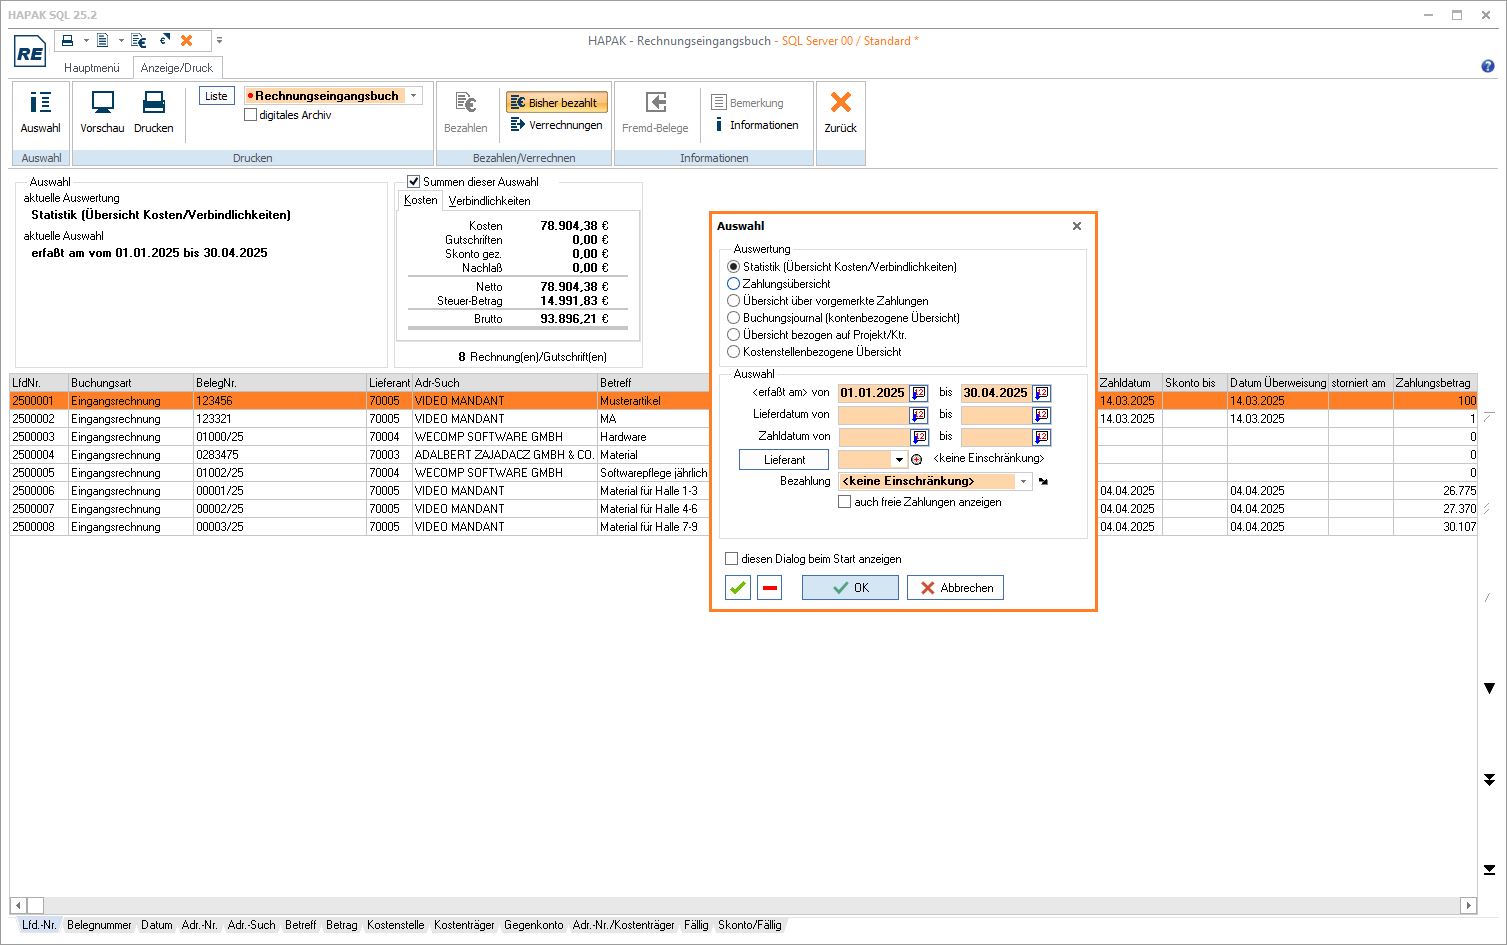Click the Zurück orange X icon

840,103
